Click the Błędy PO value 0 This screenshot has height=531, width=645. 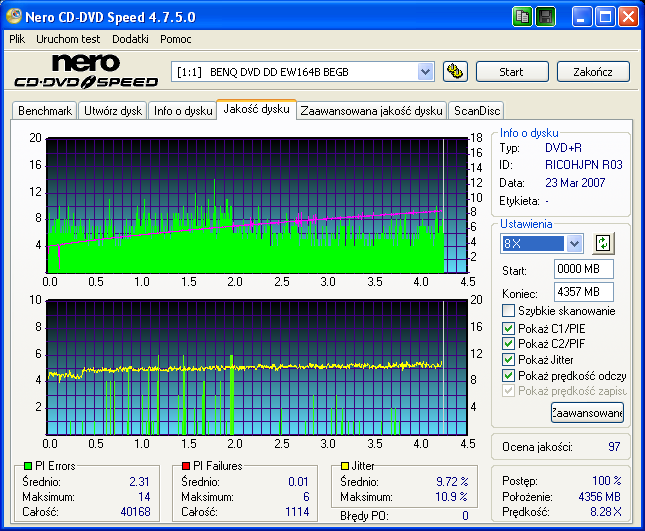point(465,516)
